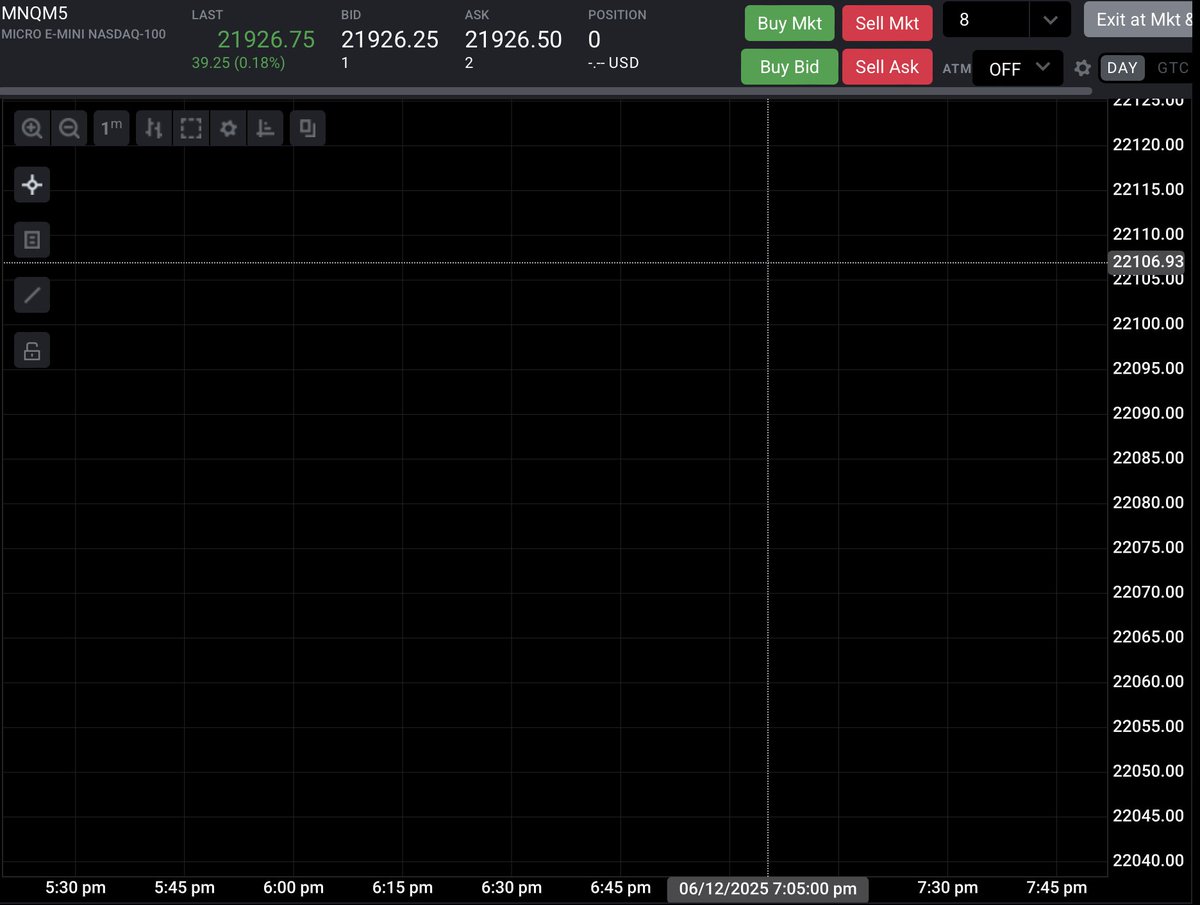This screenshot has width=1200, height=905.
Task: Select the crosshair cursor tool
Action: (32, 184)
